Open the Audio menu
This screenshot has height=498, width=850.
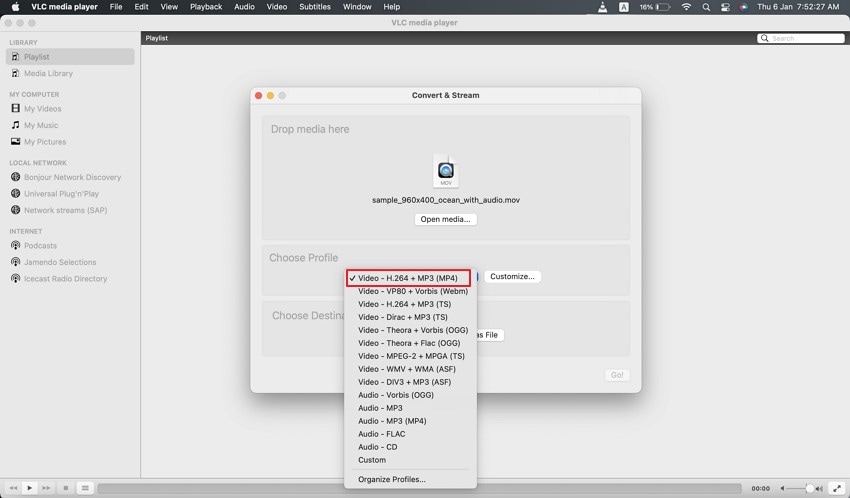244,7
